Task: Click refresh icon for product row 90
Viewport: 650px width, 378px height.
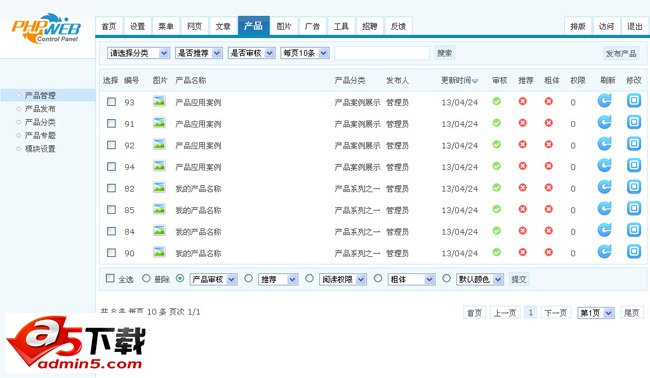Action: pos(604,252)
